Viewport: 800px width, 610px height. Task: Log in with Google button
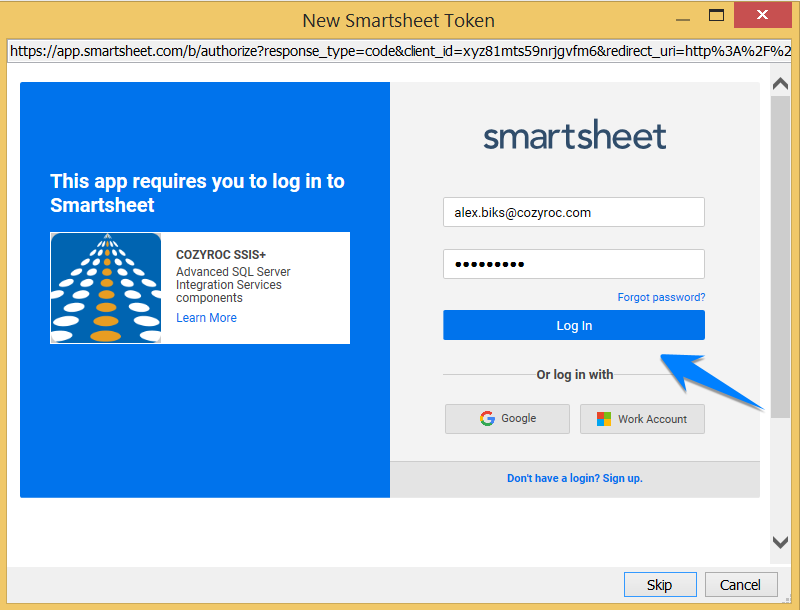tap(507, 419)
